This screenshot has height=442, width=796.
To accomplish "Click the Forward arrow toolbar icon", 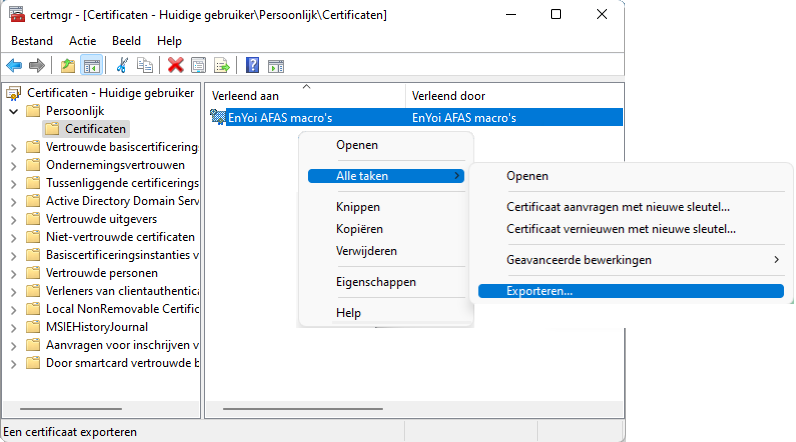I will coord(37,65).
